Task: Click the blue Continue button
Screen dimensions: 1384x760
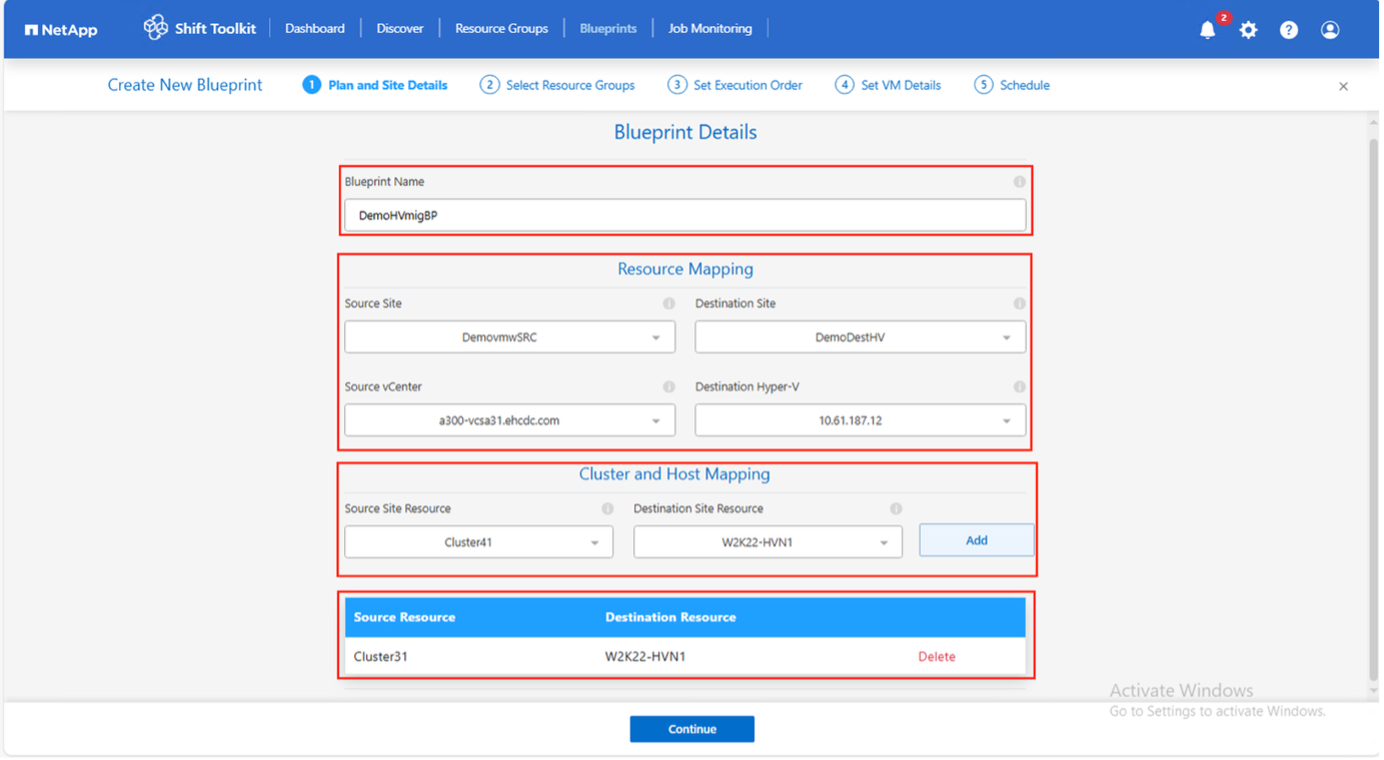Action: 692,729
